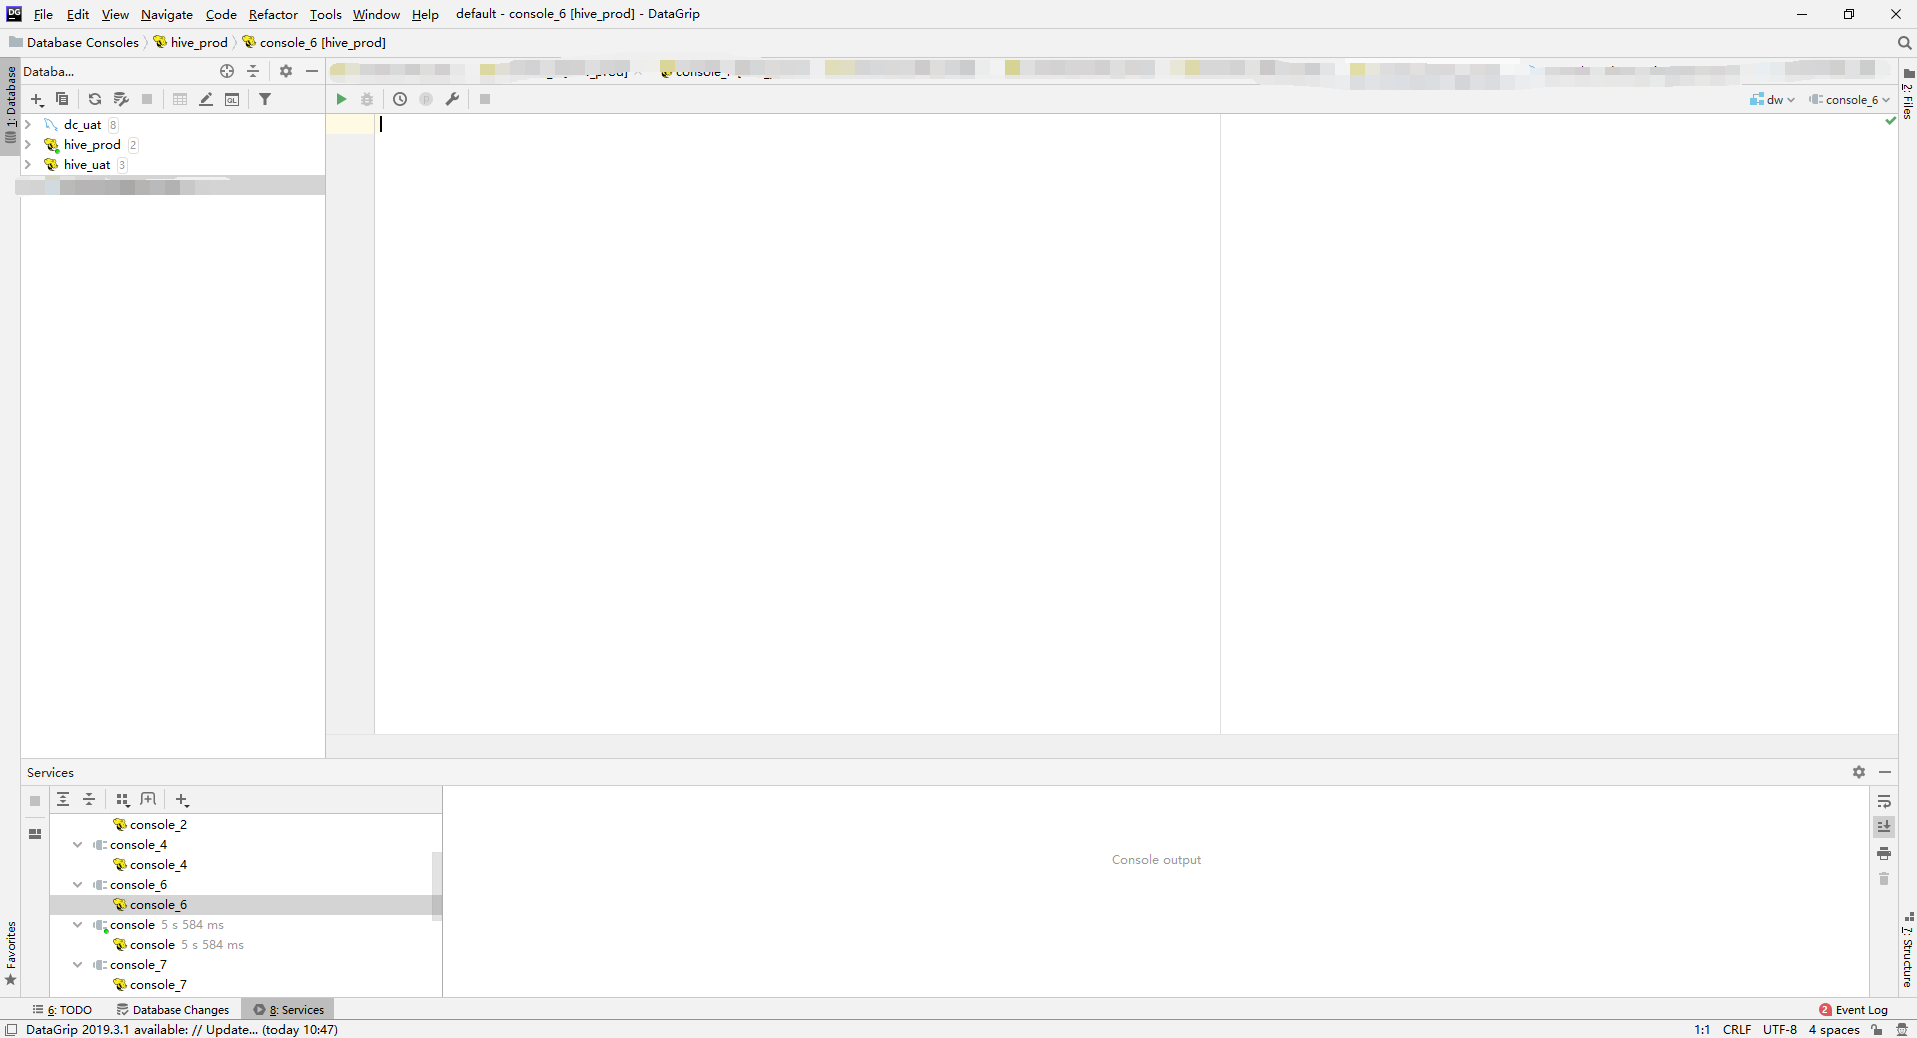1917x1038 pixels.
Task: Open Data Source Properties wrench-database icon
Action: pos(121,99)
